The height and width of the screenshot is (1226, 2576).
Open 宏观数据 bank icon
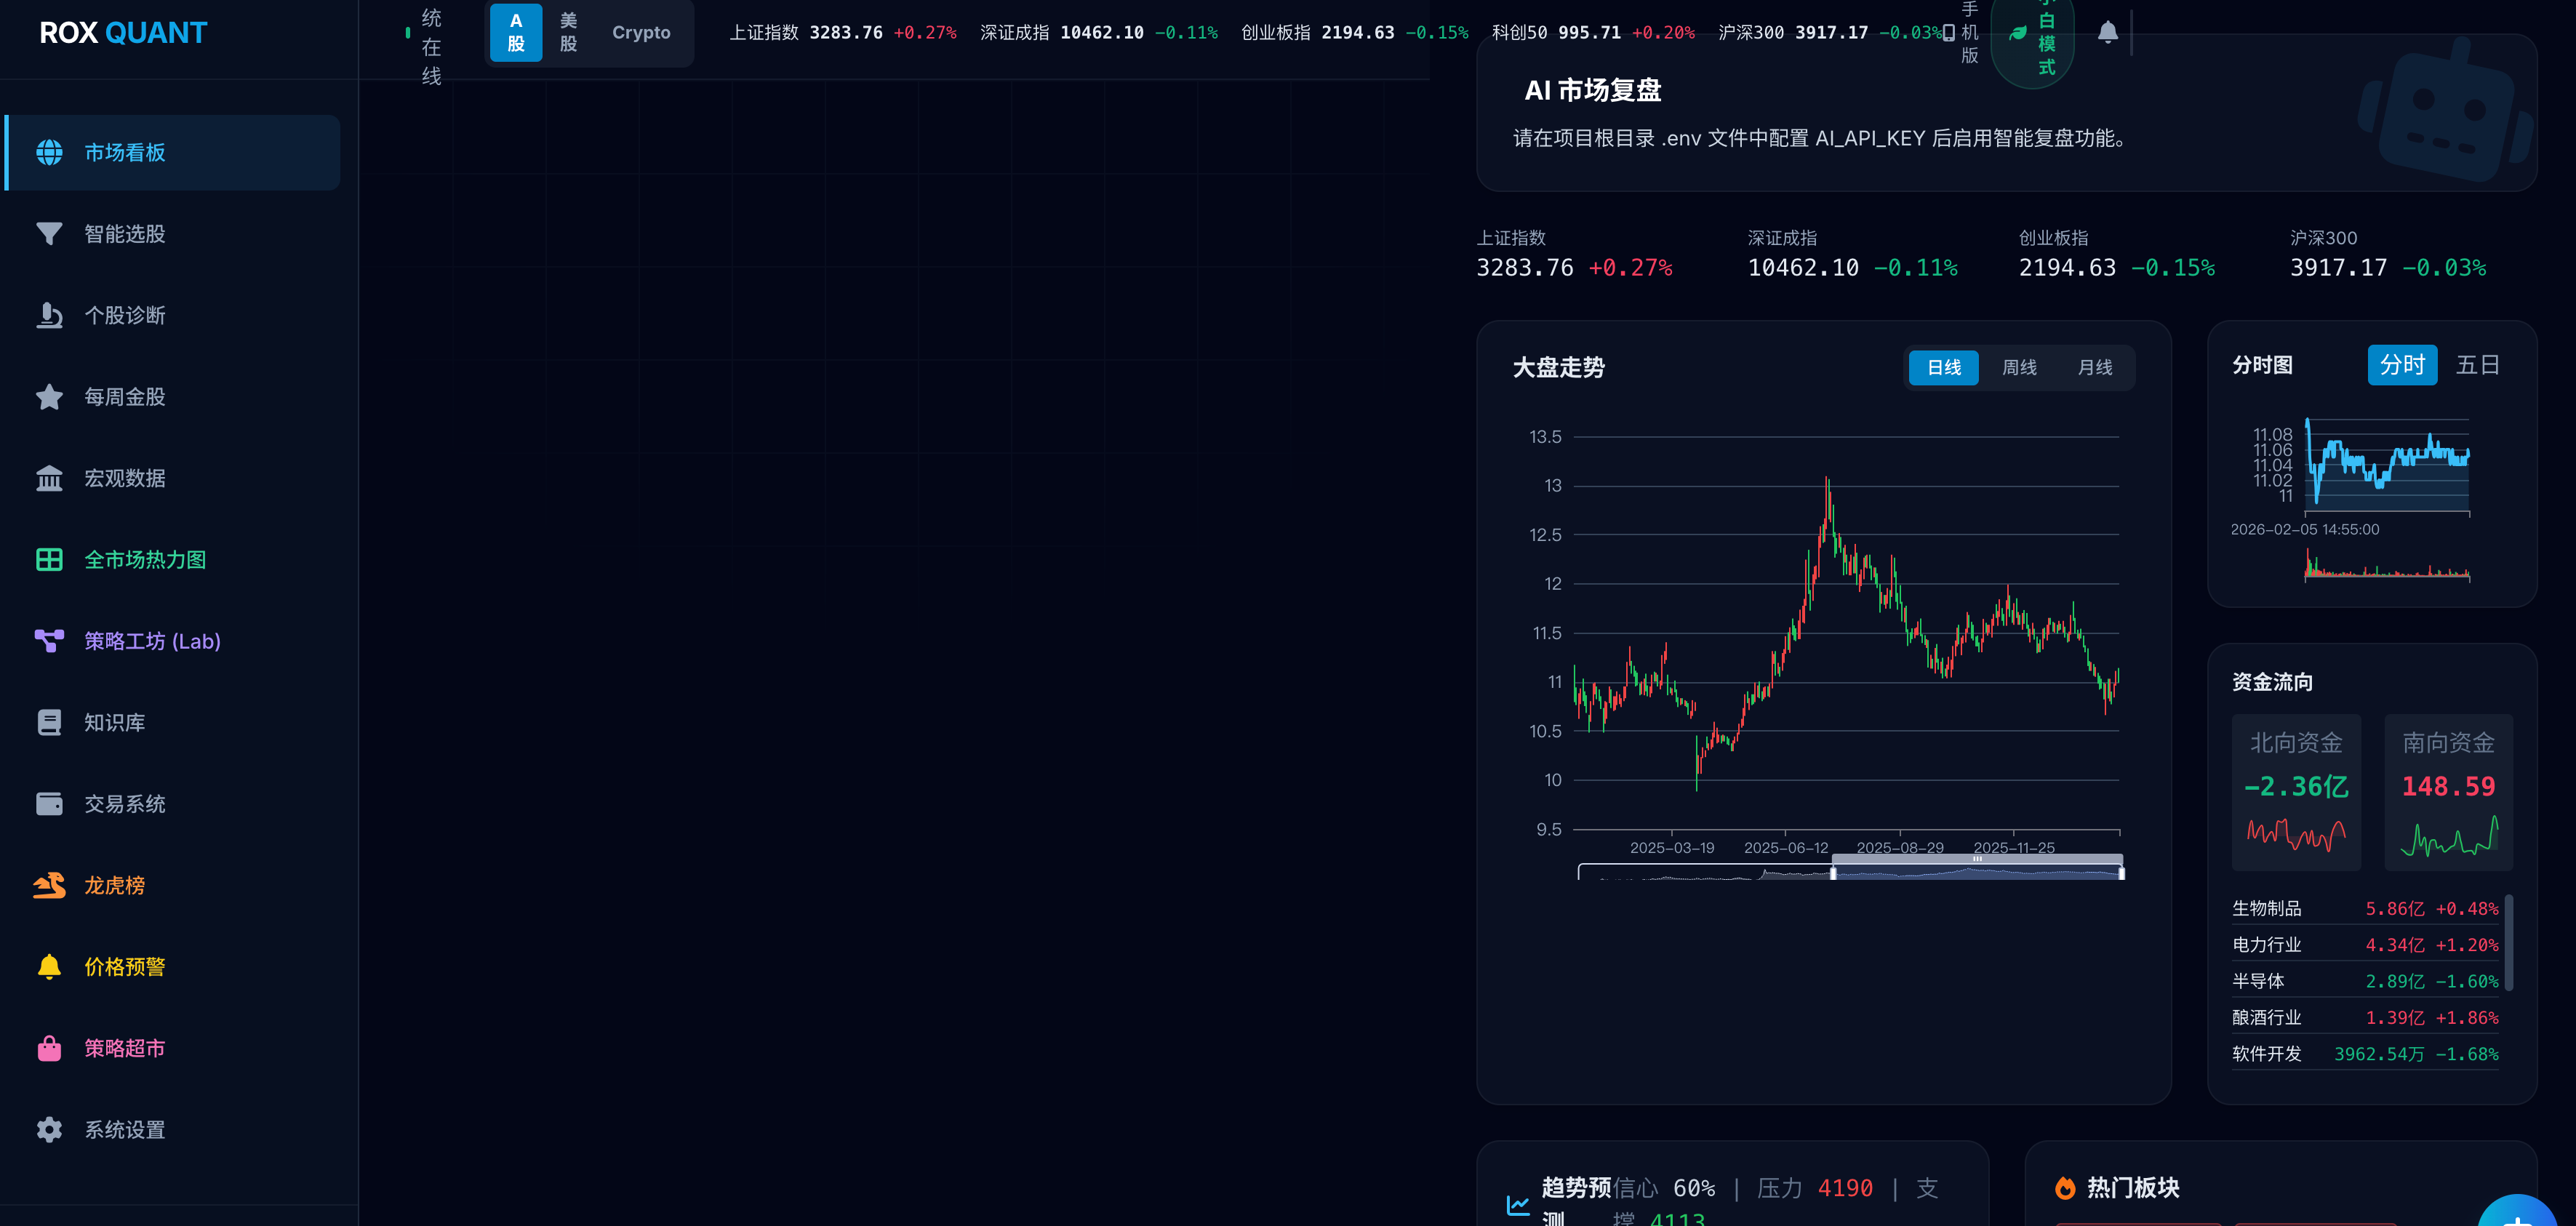(49, 478)
